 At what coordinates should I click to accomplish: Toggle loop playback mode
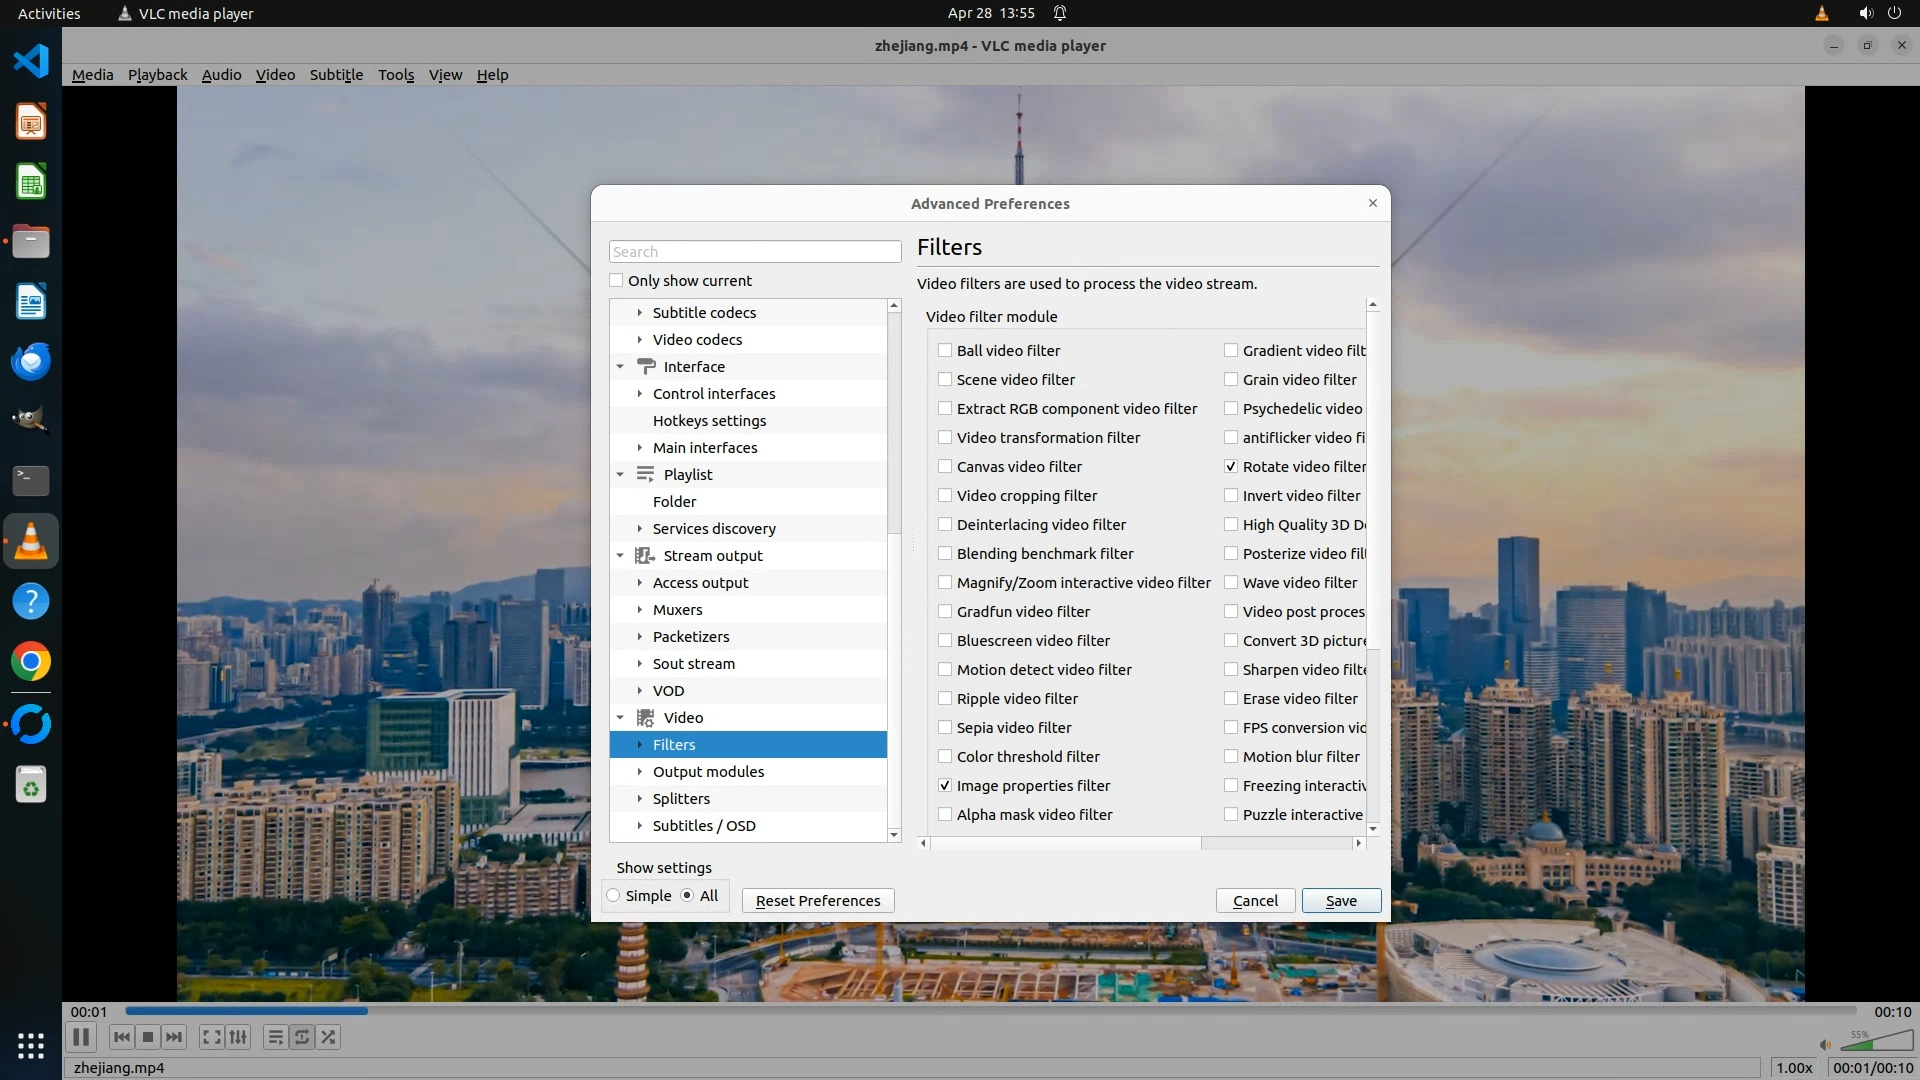302,1038
